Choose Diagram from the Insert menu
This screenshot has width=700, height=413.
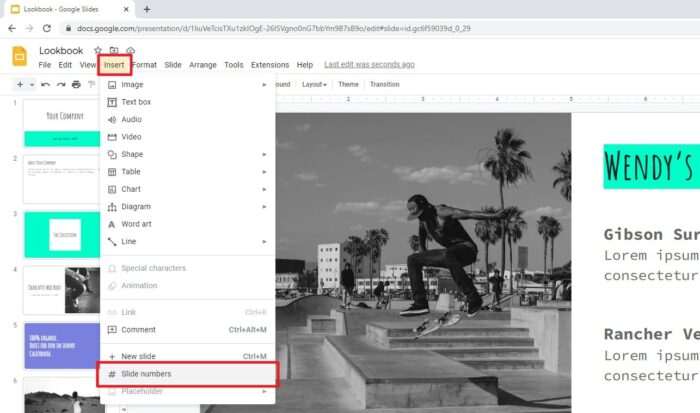187,206
